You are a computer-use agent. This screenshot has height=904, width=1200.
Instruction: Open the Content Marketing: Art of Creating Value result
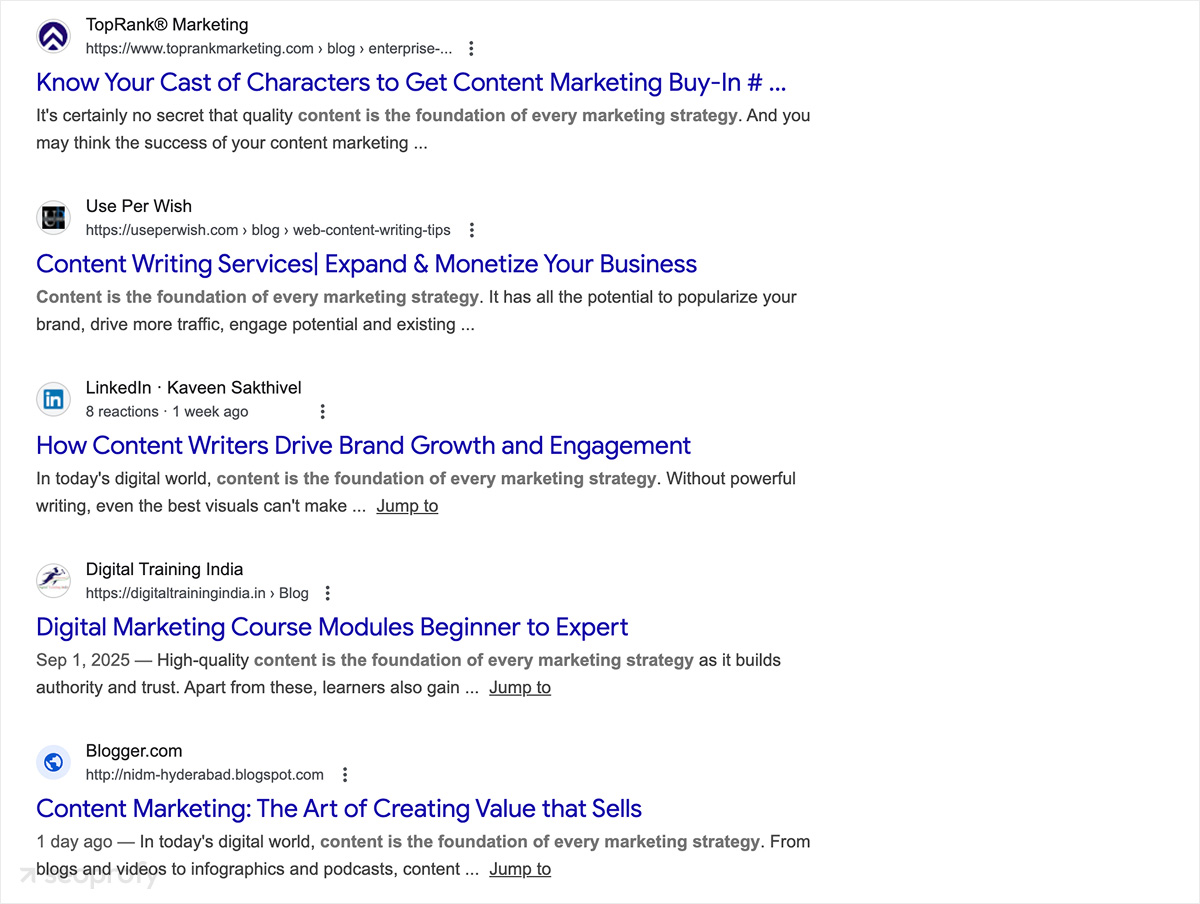tap(339, 808)
